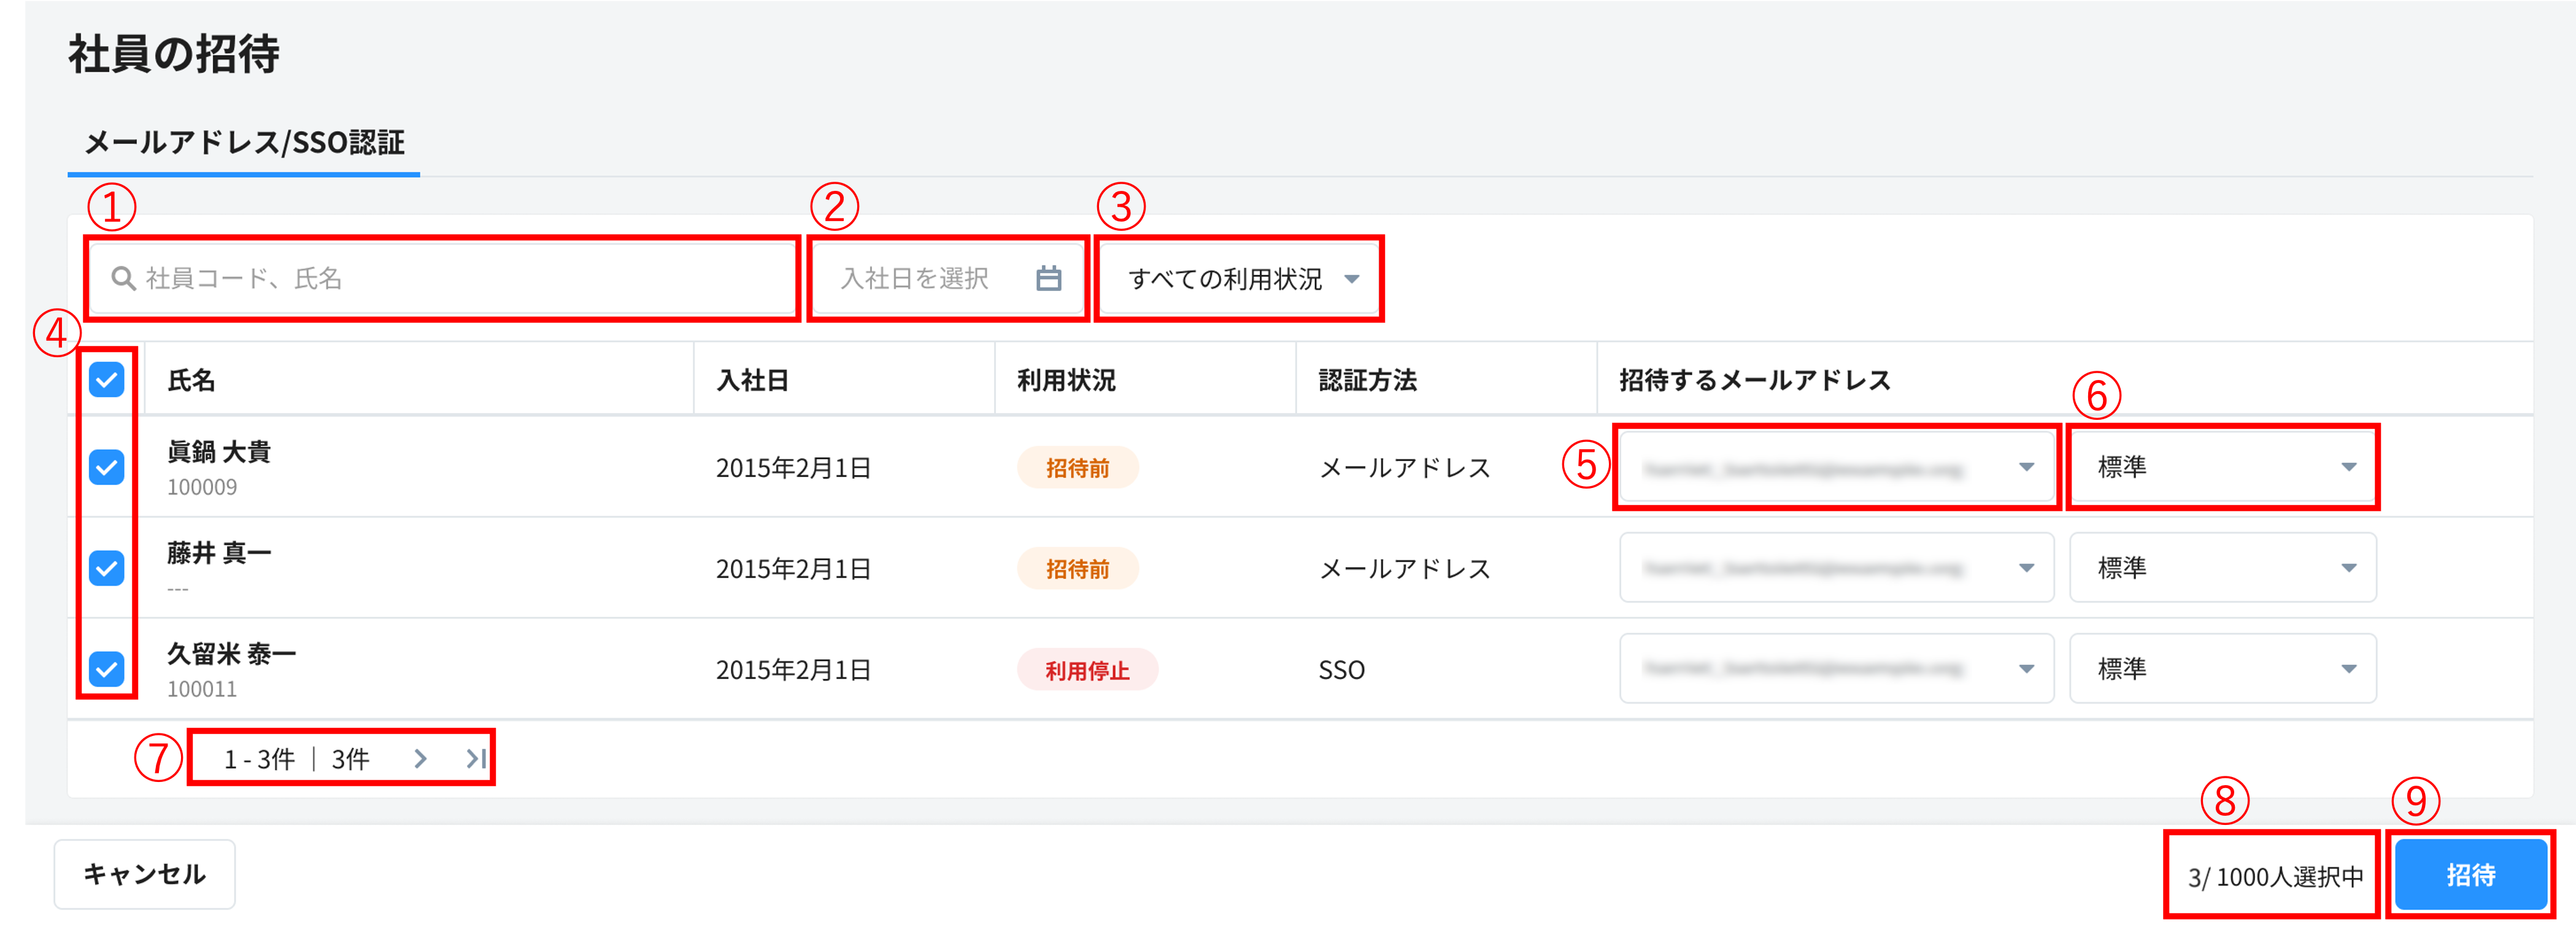Open 標準 dropdown in 藤井 真一 row
This screenshot has height=925, width=2576.
point(2222,568)
